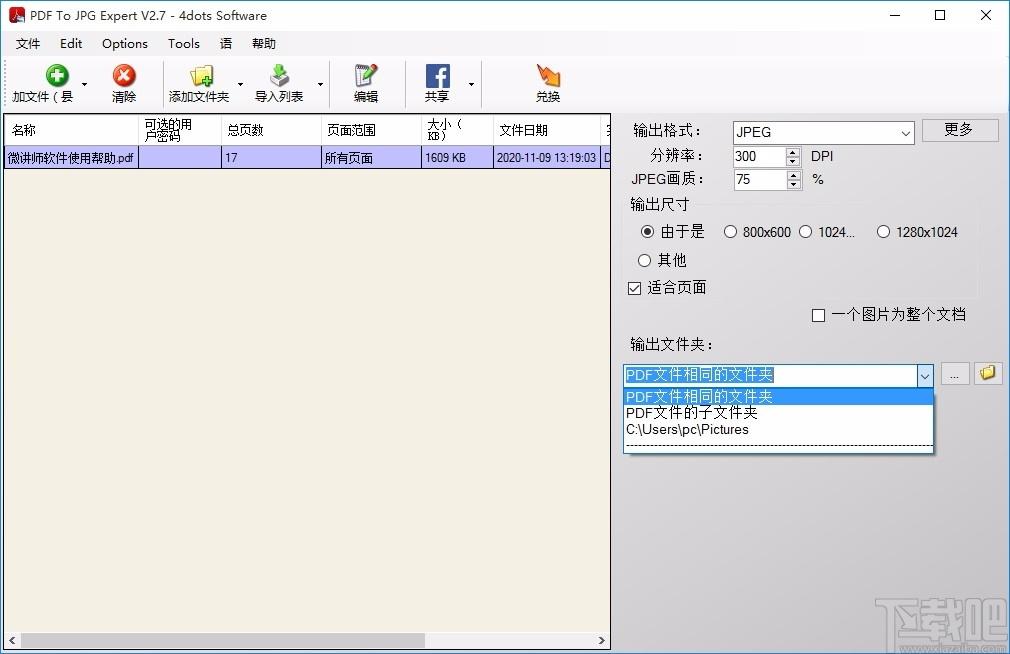Open the 帮助 help menu
The height and width of the screenshot is (654, 1010).
(263, 43)
